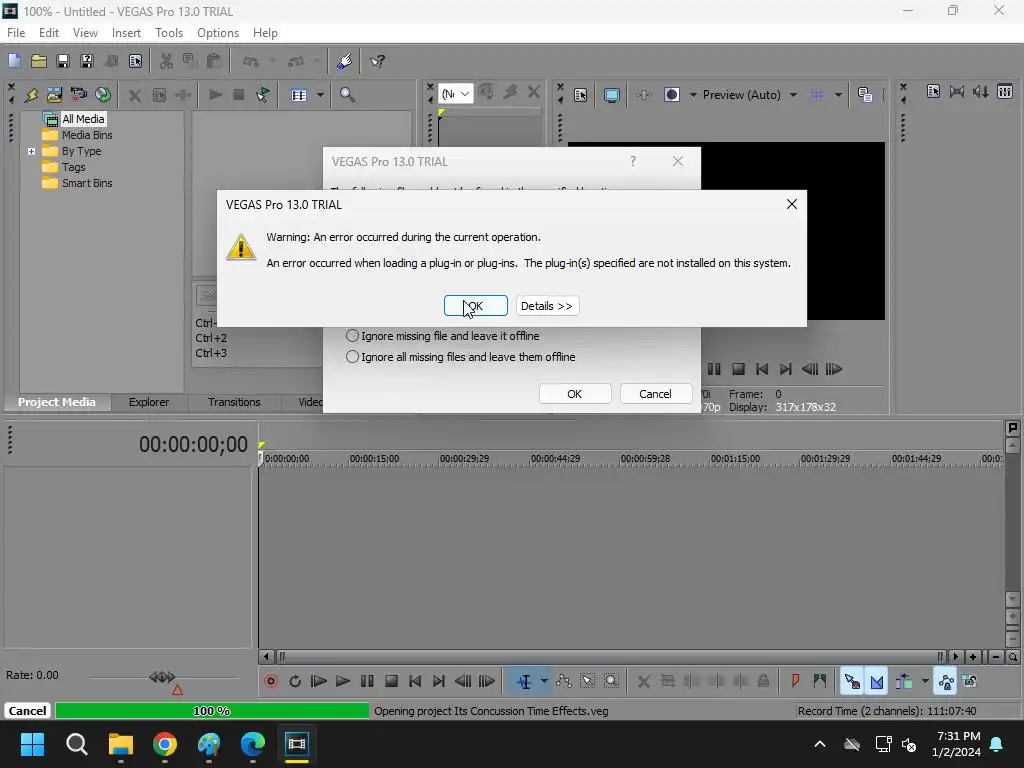Open the trimmer history combo box
The width and height of the screenshot is (1024, 768).
pos(455,94)
